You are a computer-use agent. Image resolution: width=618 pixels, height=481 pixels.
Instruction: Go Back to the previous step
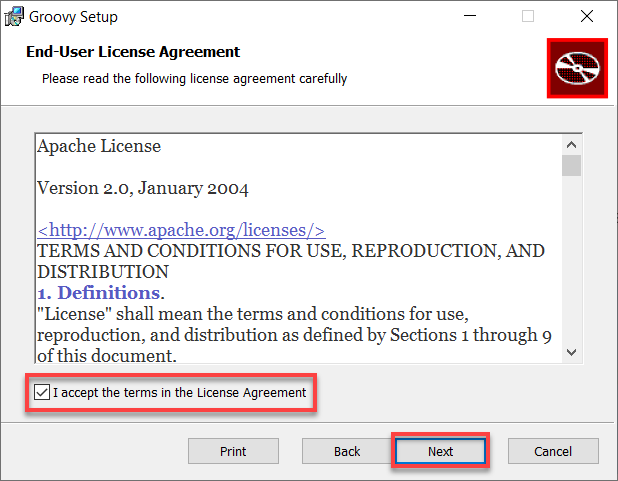(x=347, y=451)
